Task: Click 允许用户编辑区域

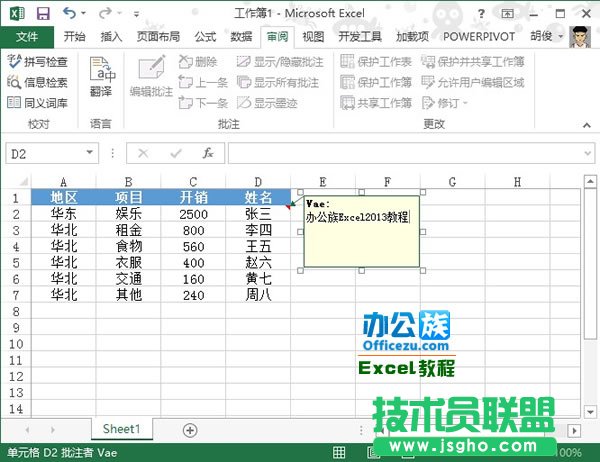Action: pyautogui.click(x=473, y=82)
